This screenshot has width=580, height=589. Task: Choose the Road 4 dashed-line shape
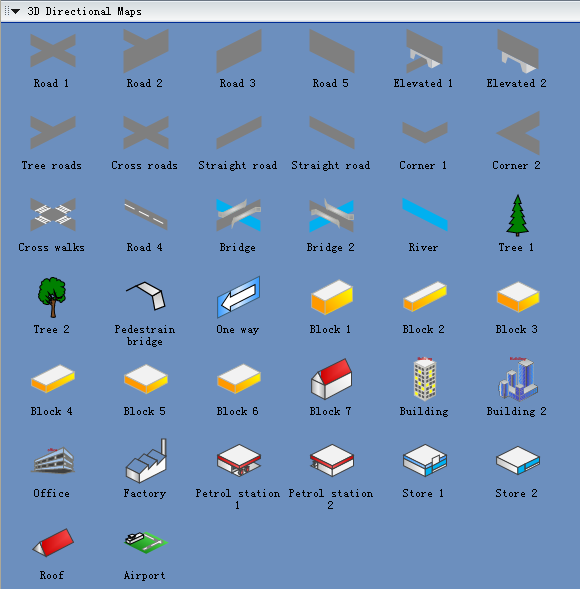click(x=146, y=214)
